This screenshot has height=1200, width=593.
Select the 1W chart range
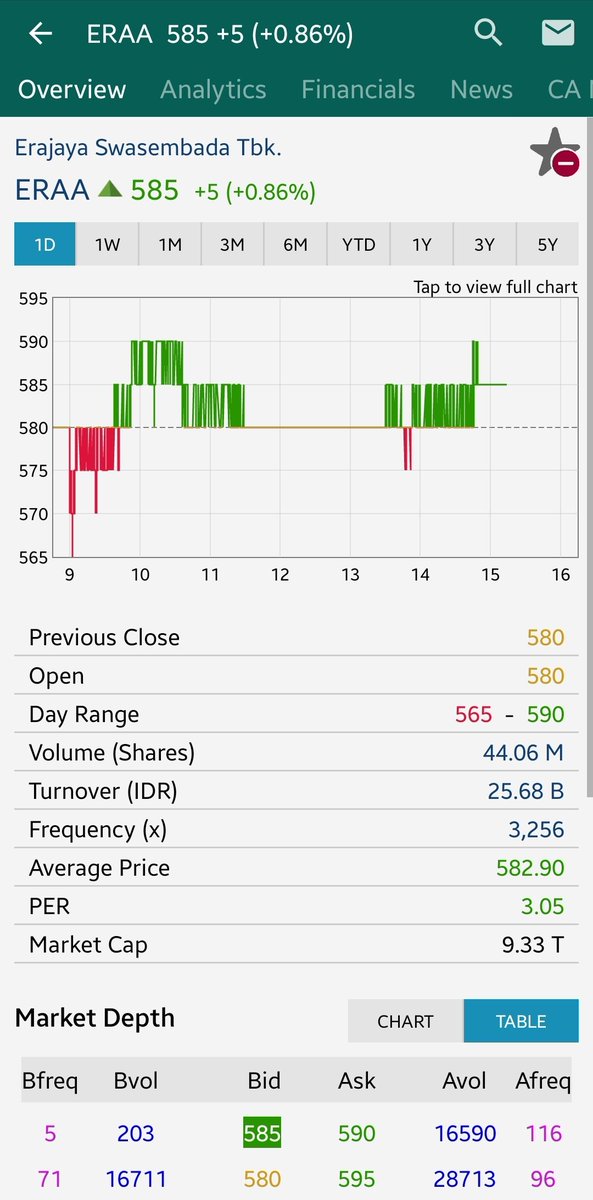(x=107, y=244)
